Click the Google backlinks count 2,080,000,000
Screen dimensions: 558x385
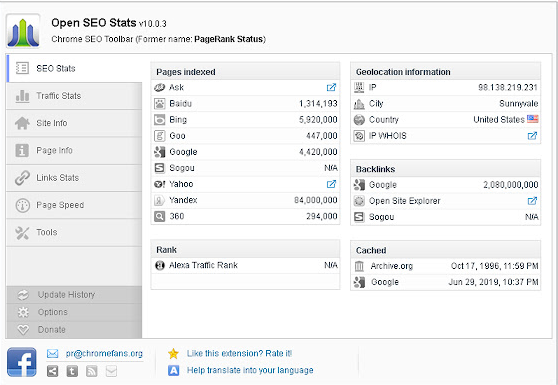coord(511,185)
